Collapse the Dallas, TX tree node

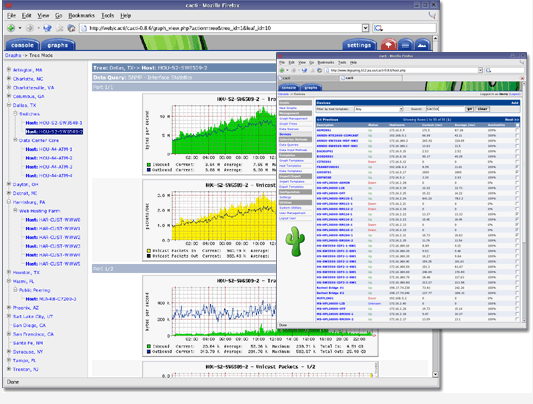pyautogui.click(x=9, y=105)
